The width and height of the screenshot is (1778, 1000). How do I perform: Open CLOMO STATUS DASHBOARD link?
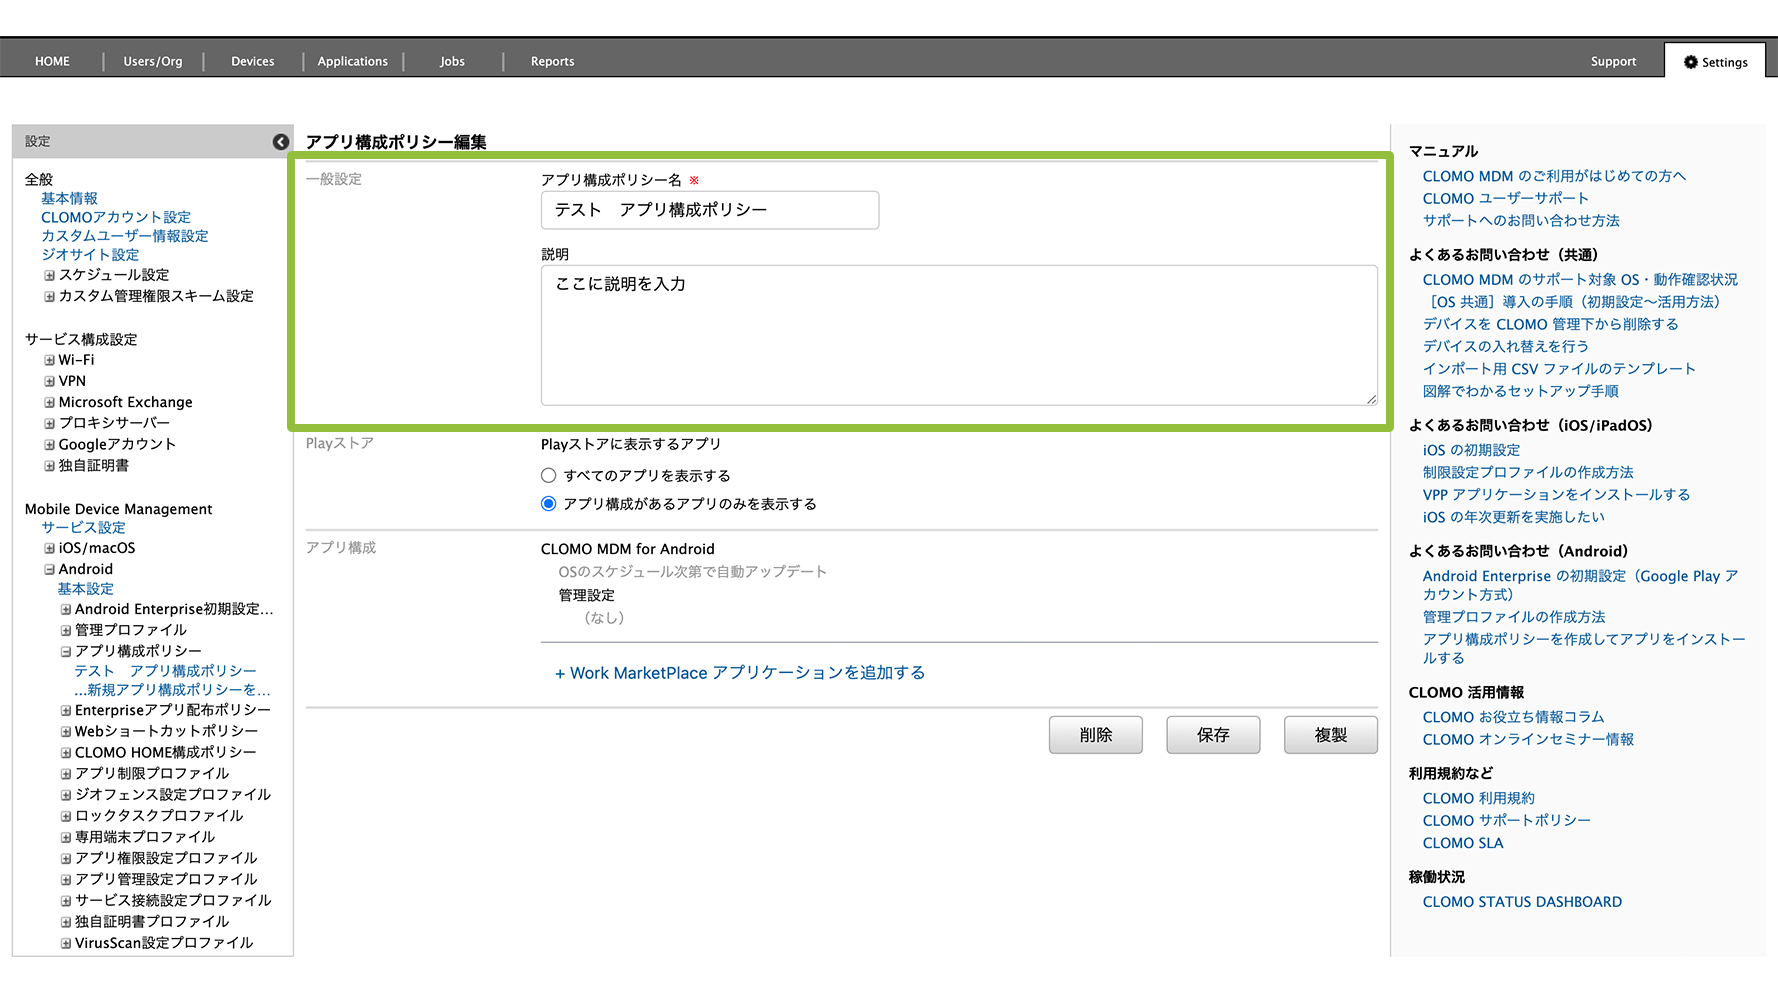click(x=1522, y=902)
